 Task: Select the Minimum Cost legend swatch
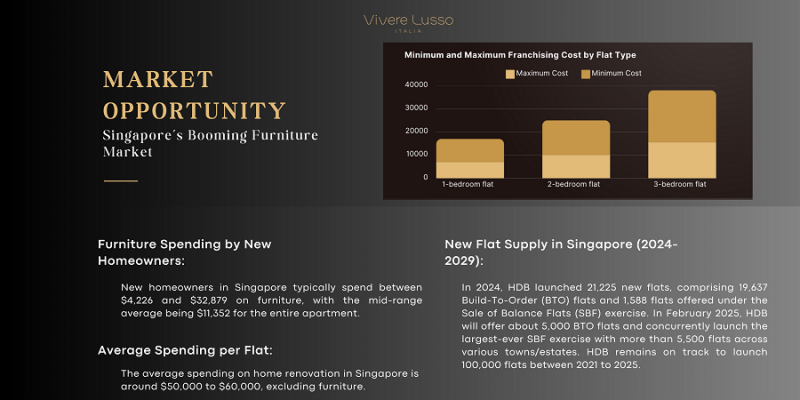[x=587, y=73]
